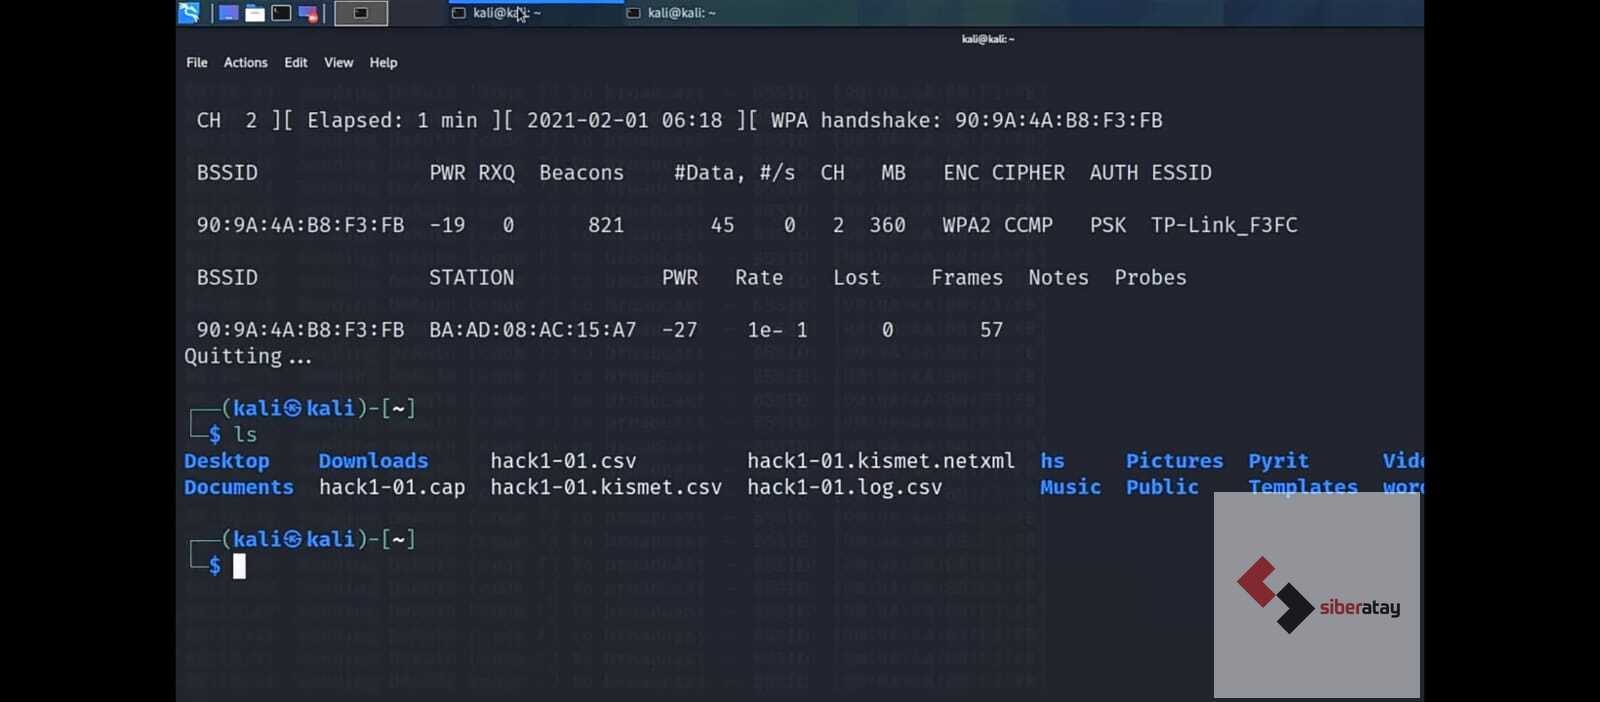
Task: Click the hs directory name
Action: [1052, 461]
